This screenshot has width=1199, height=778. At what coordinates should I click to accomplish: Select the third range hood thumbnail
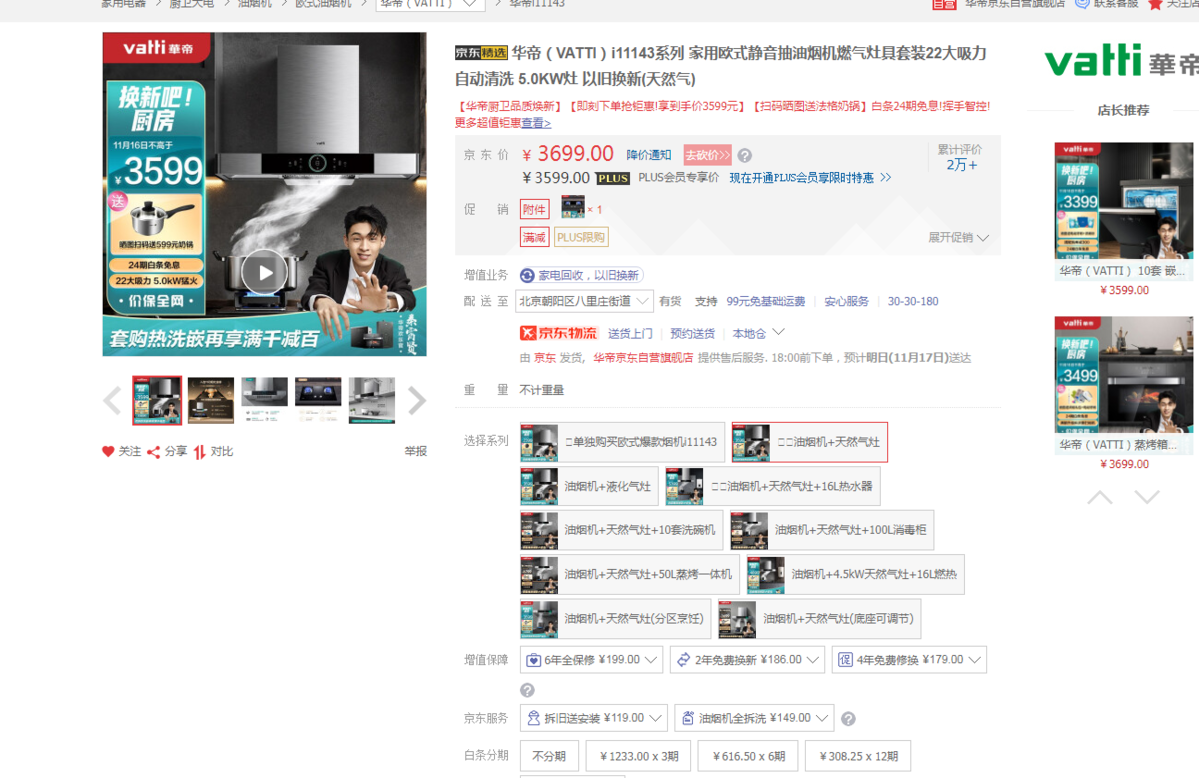point(265,400)
